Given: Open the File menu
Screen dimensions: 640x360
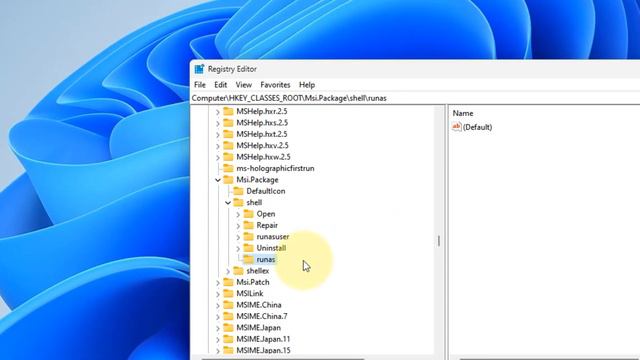Looking at the screenshot, I should click(x=200, y=85).
